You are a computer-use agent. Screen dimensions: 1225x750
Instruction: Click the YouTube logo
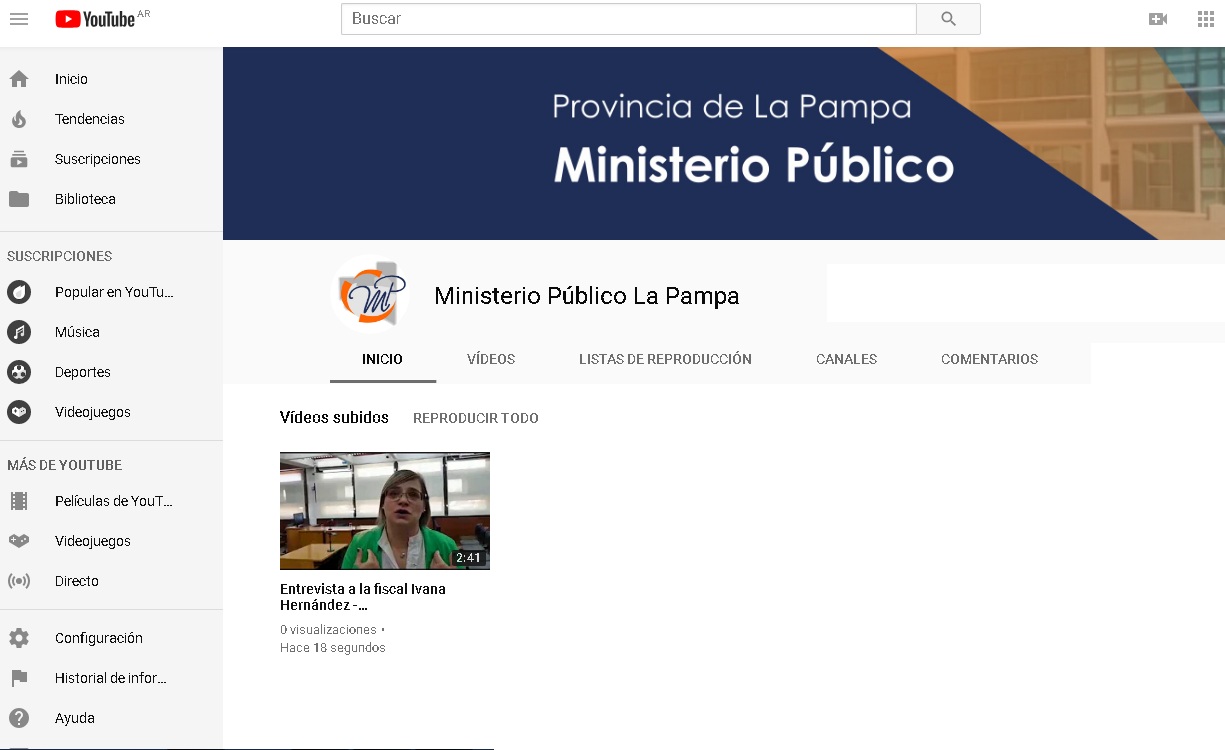tap(95, 19)
